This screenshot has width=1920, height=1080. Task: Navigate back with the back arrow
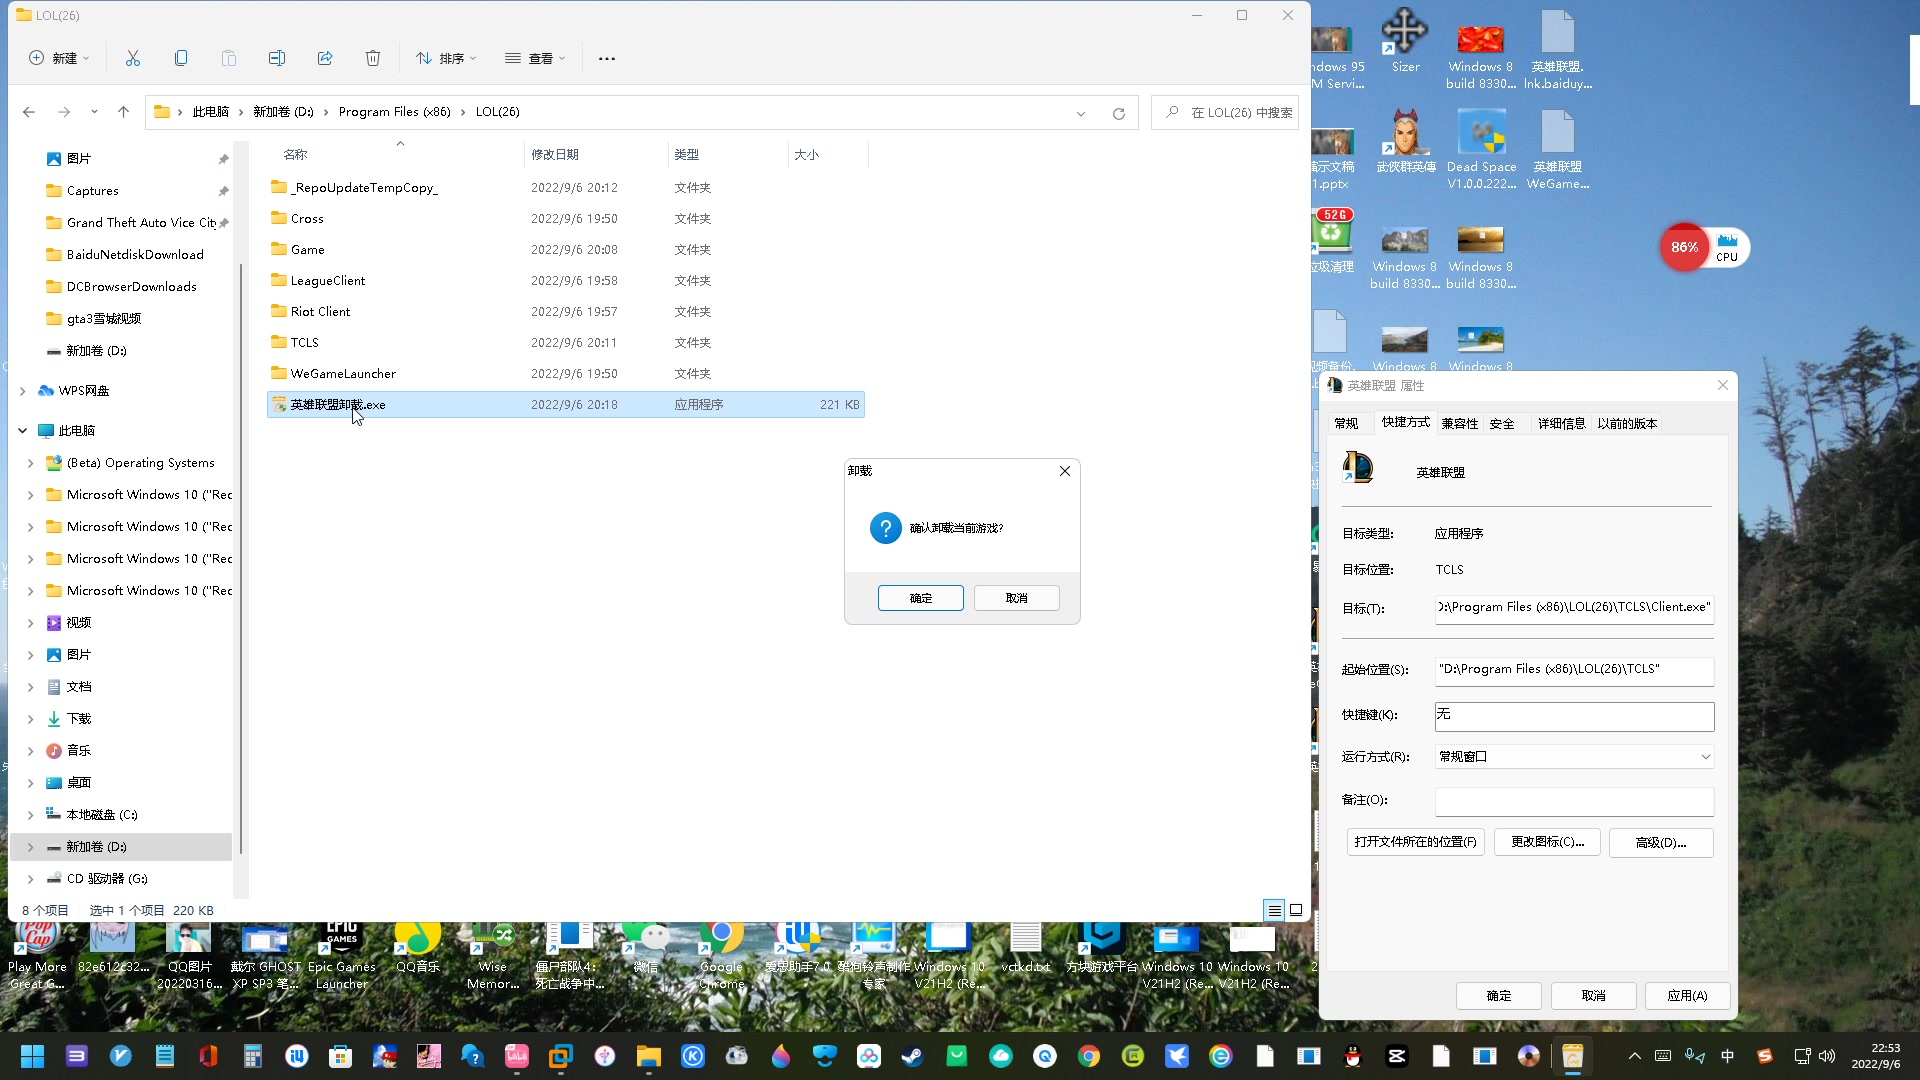pyautogui.click(x=29, y=112)
